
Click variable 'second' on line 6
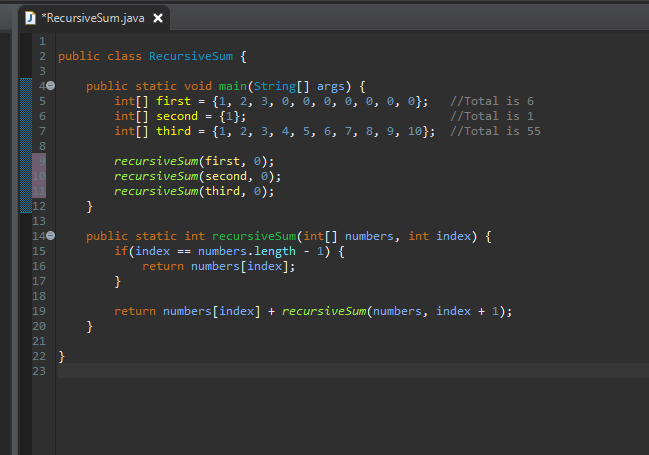point(177,116)
